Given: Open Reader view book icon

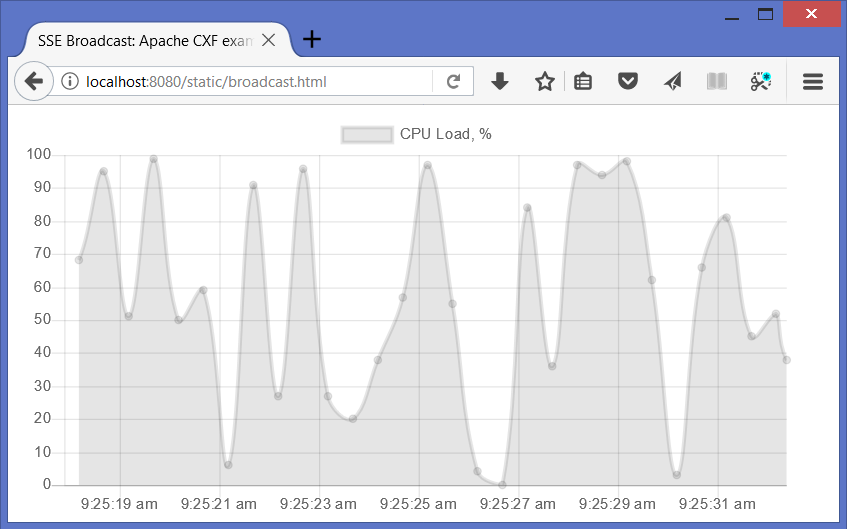Looking at the screenshot, I should click(717, 82).
